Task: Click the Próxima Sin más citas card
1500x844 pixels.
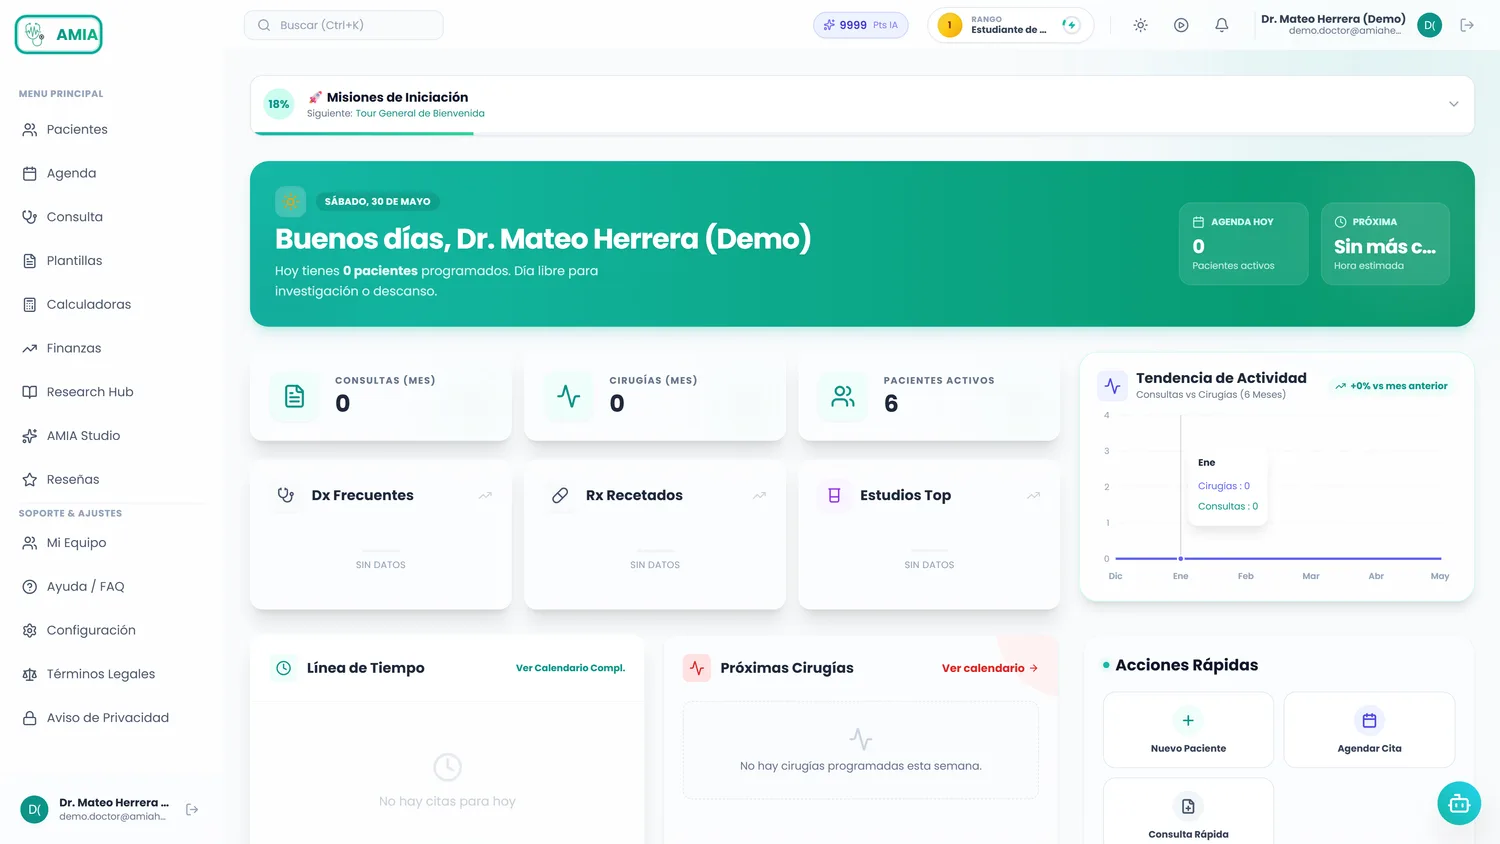Action: point(1385,244)
